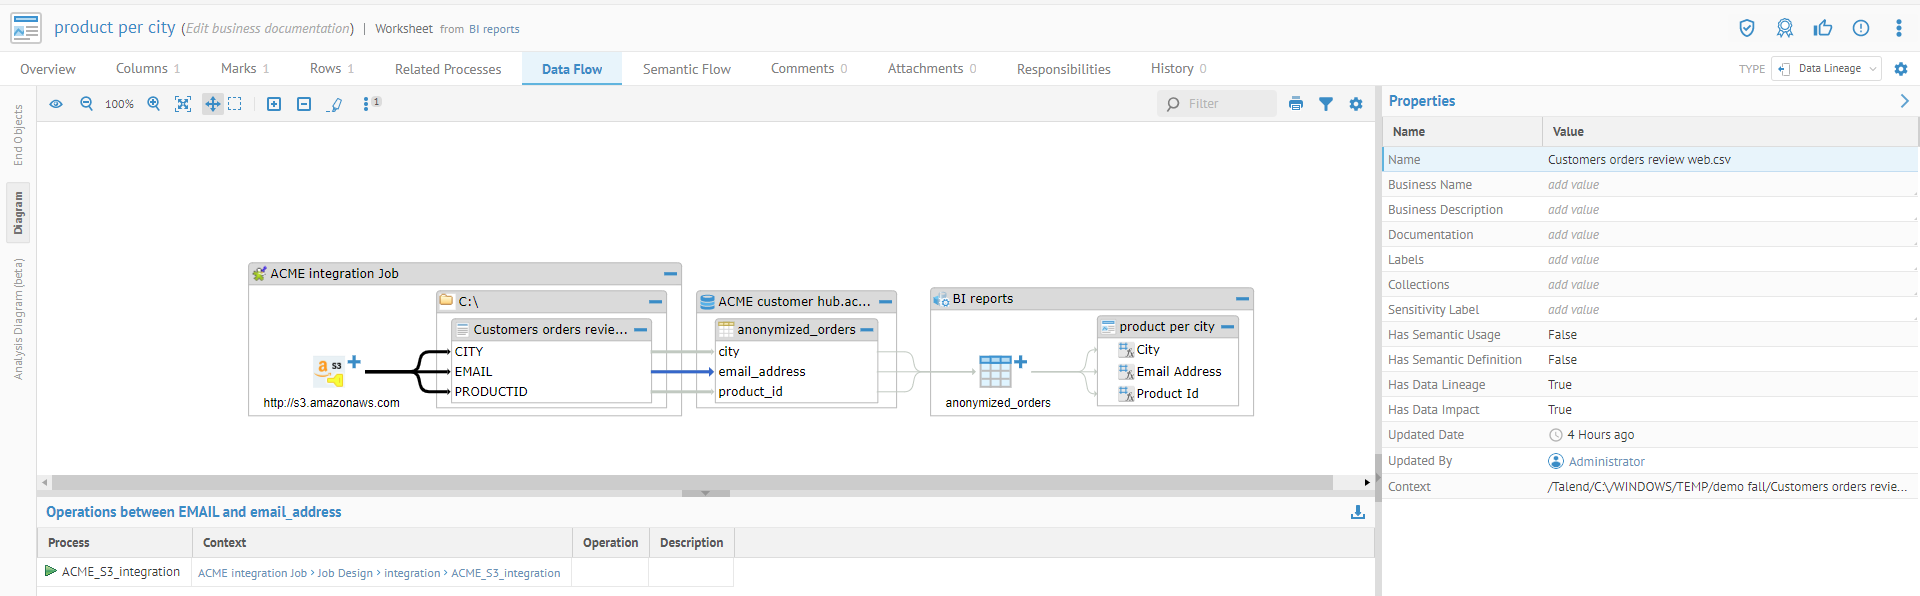Click the zoom in magnifier icon

pyautogui.click(x=154, y=104)
